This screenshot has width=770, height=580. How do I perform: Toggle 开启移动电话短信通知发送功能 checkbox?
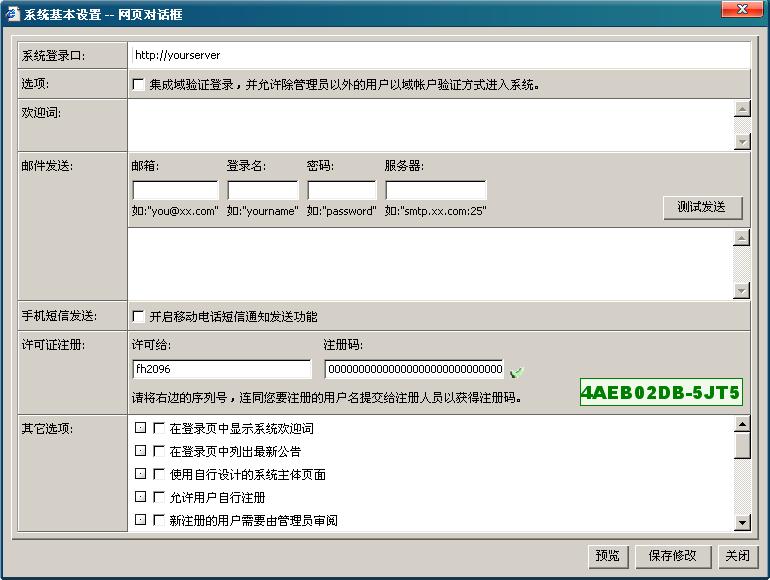pyautogui.click(x=139, y=317)
